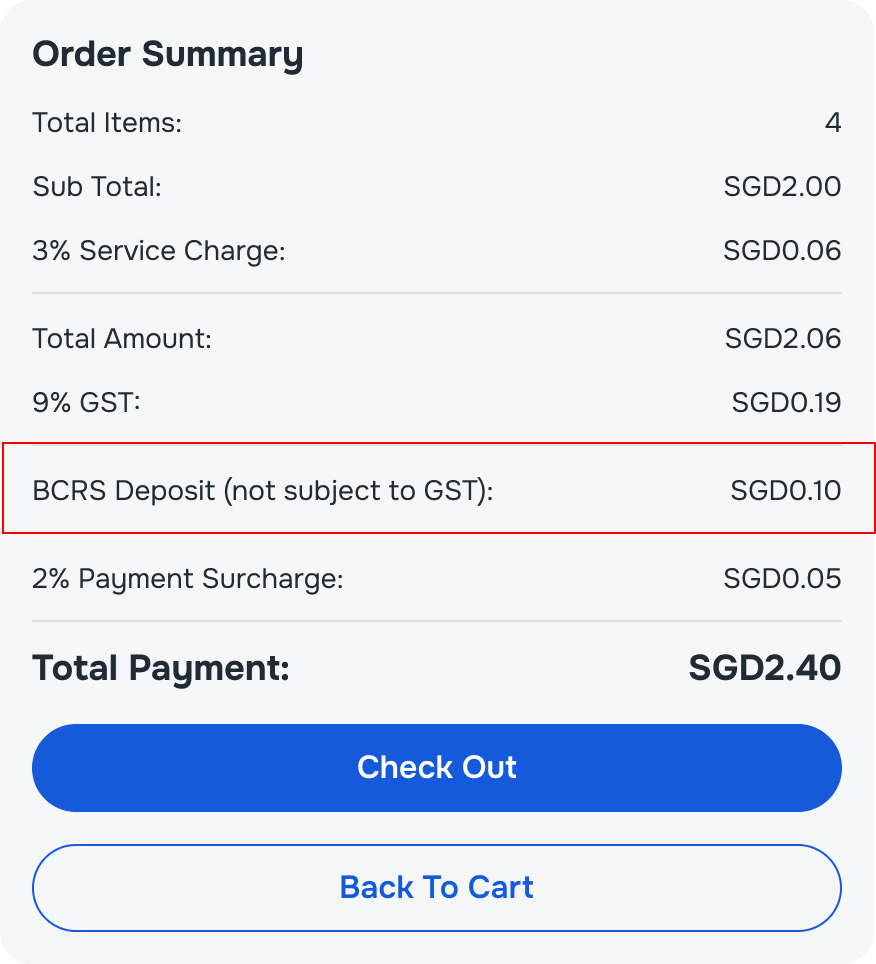The width and height of the screenshot is (876, 964).
Task: Click the 2% Payment Surcharge label
Action: [187, 579]
